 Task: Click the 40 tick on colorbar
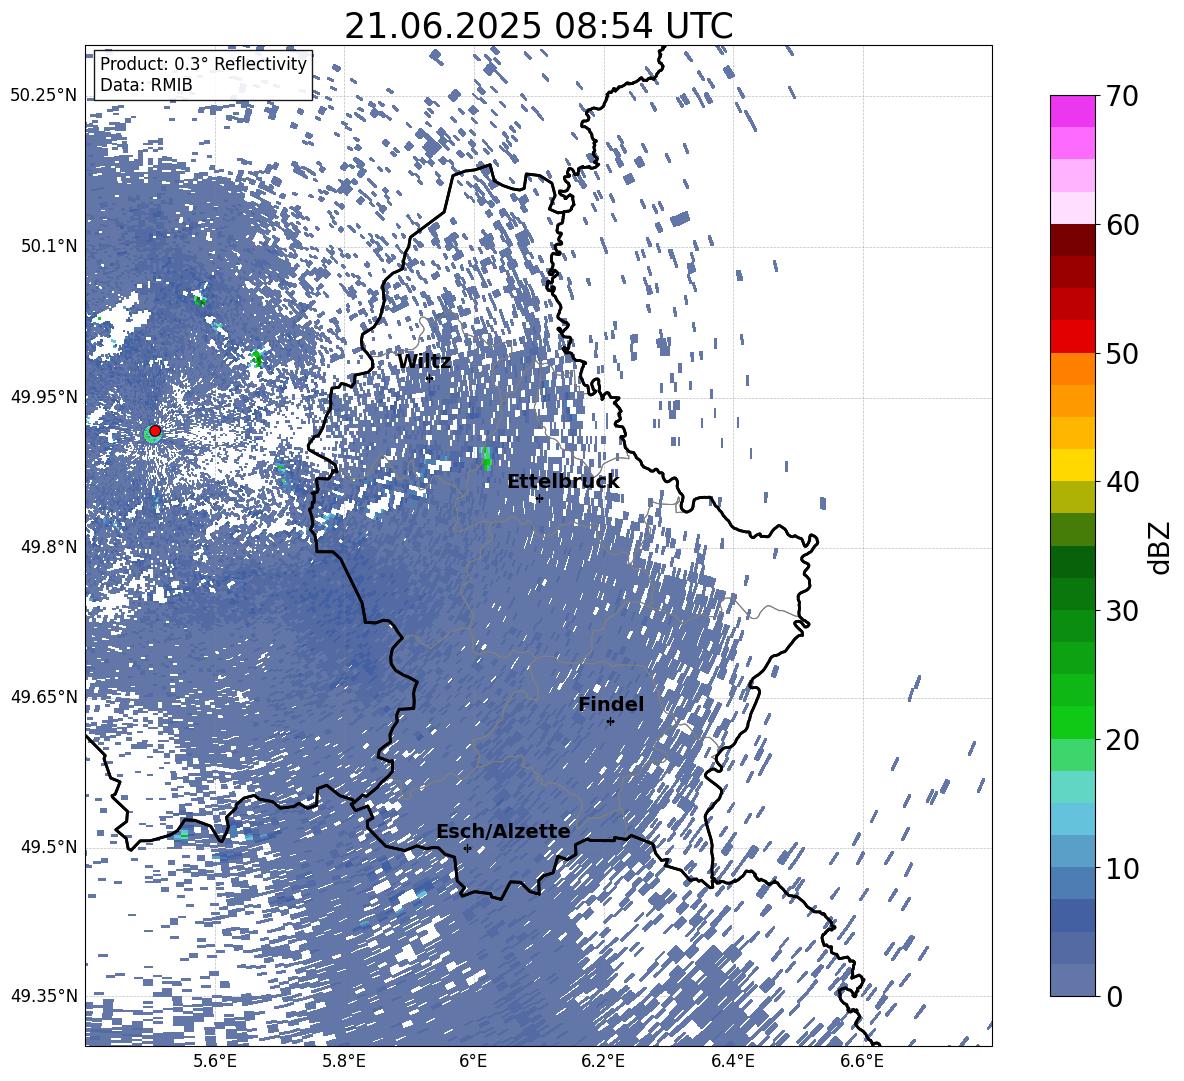coord(1122,482)
